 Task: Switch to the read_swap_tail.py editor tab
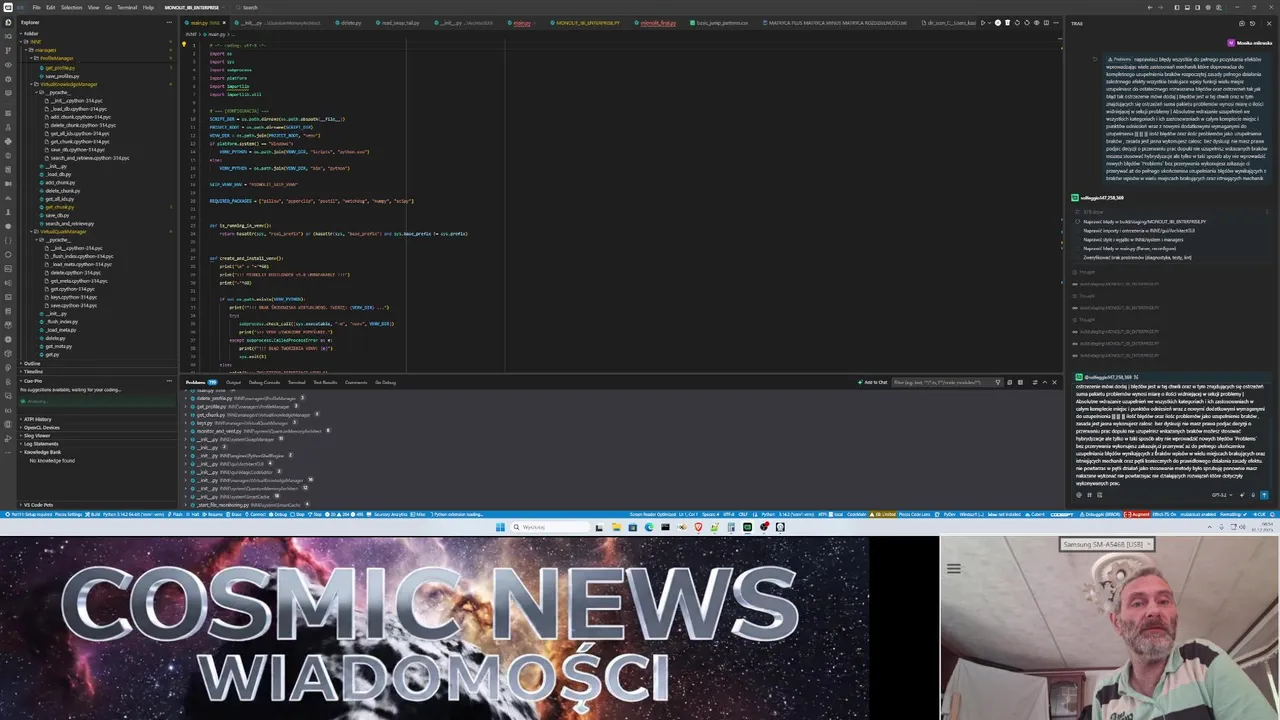(x=397, y=23)
